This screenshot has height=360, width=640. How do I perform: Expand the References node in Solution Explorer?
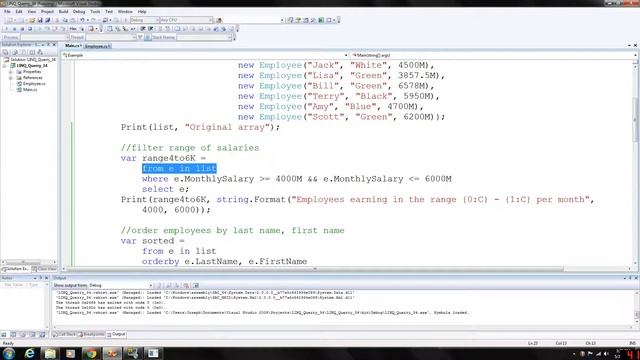(x=11, y=78)
